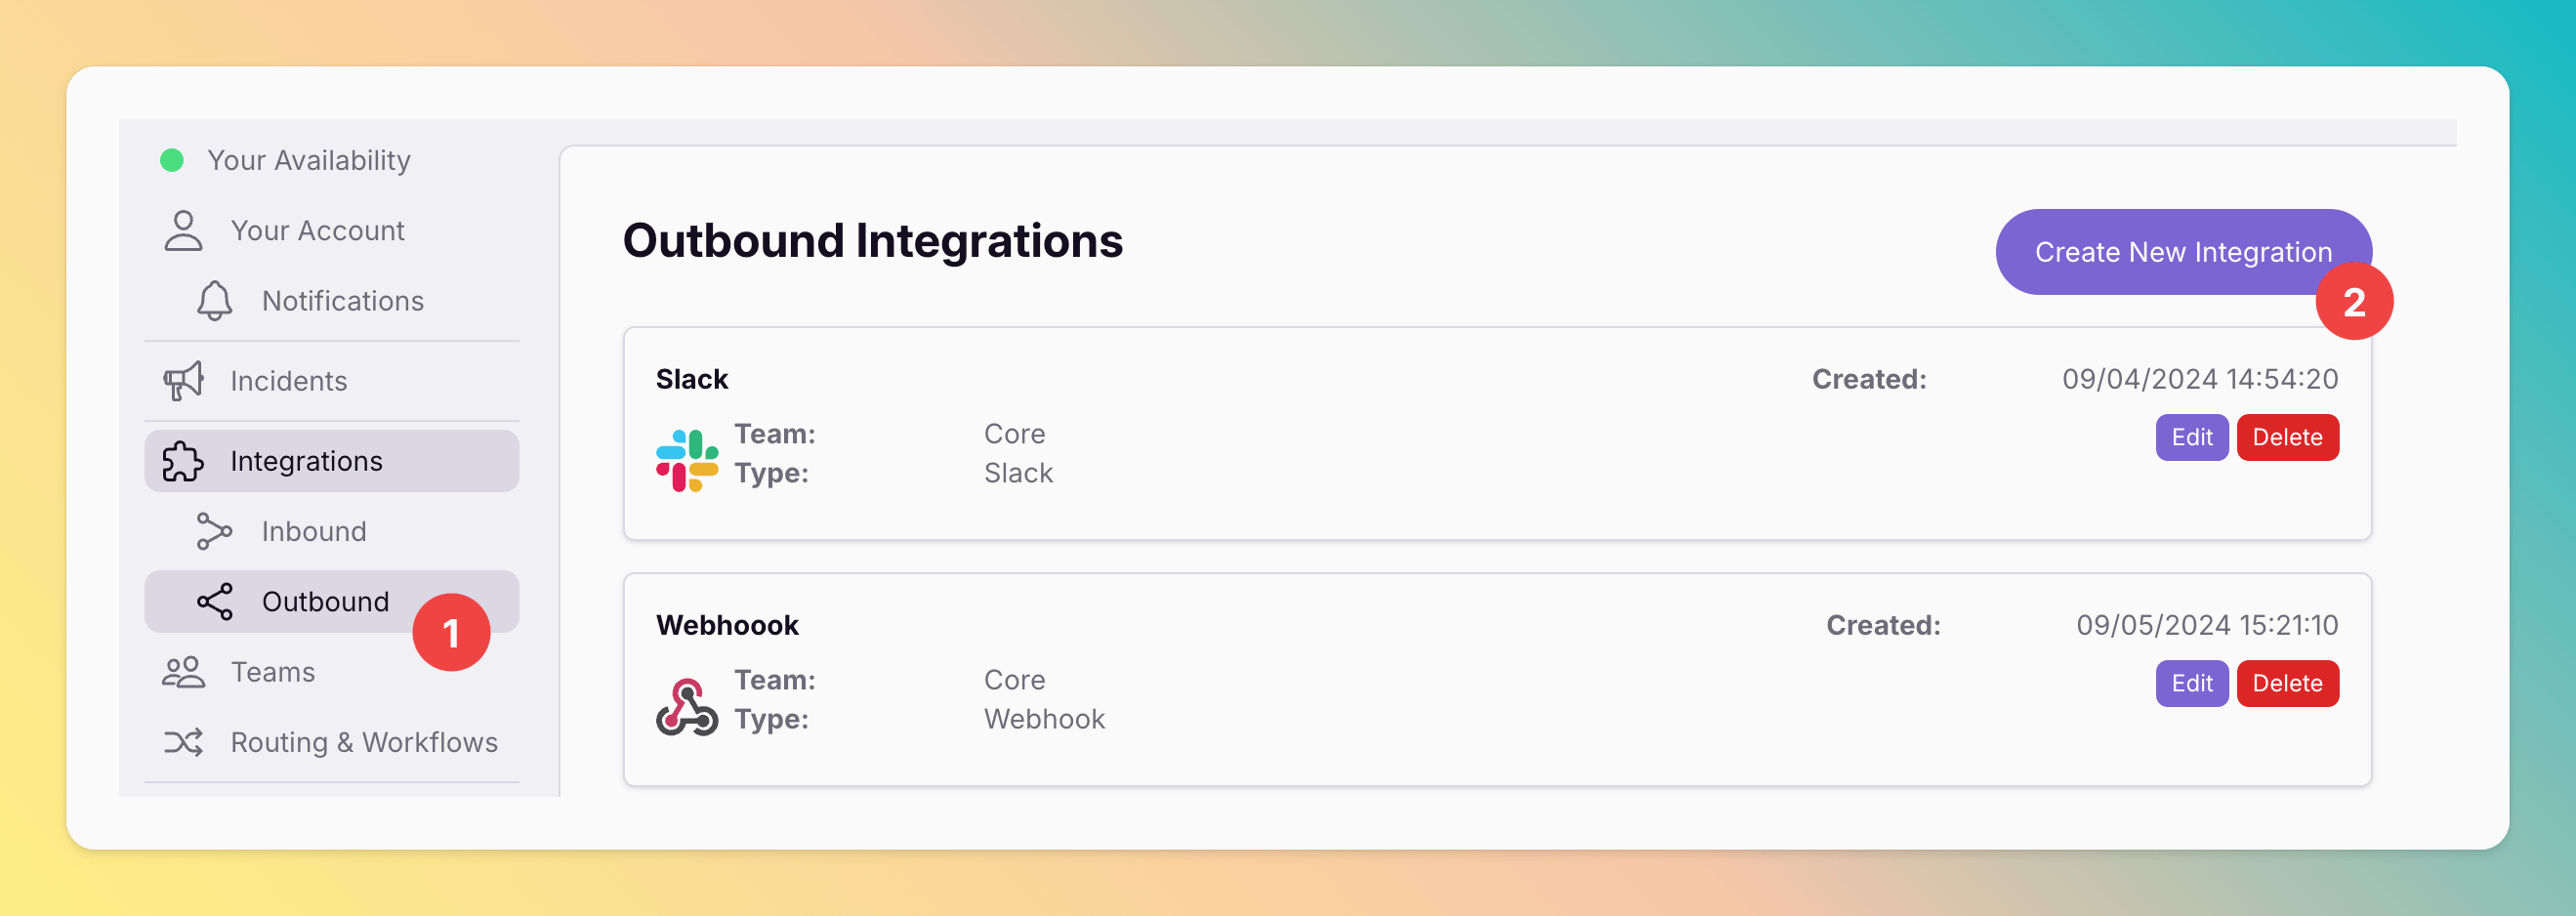The width and height of the screenshot is (2576, 916).
Task: Select the Webhoook integration card title
Action: 727,625
